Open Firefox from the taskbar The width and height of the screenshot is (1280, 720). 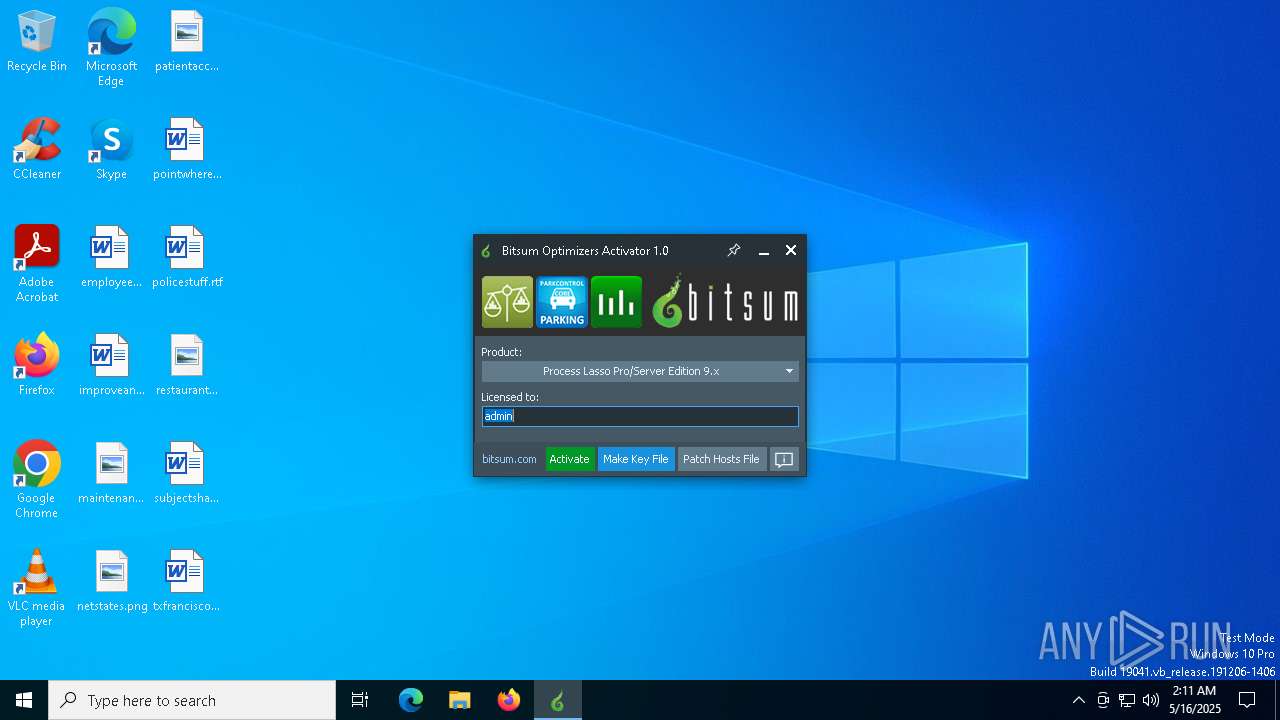509,700
